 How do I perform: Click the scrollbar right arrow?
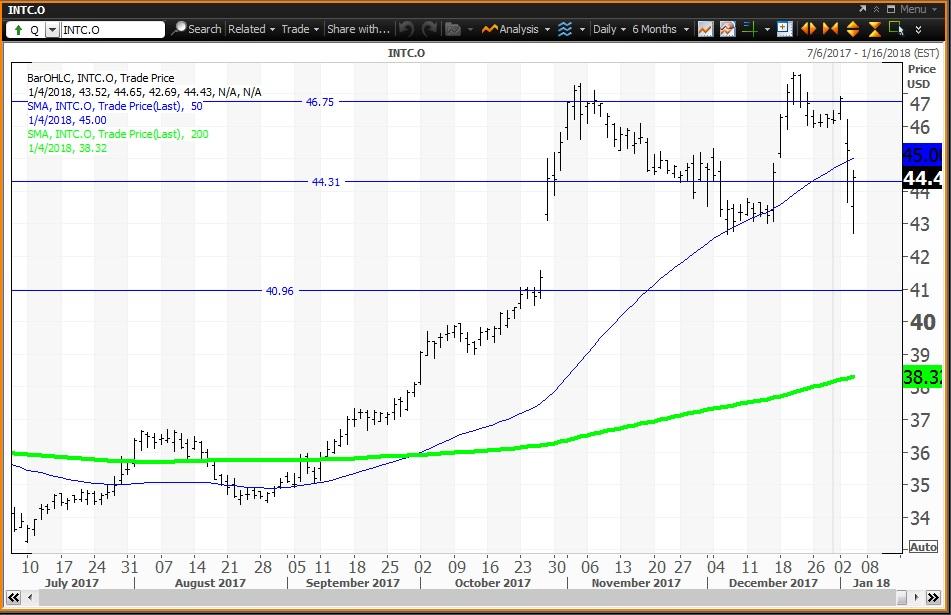[916, 597]
